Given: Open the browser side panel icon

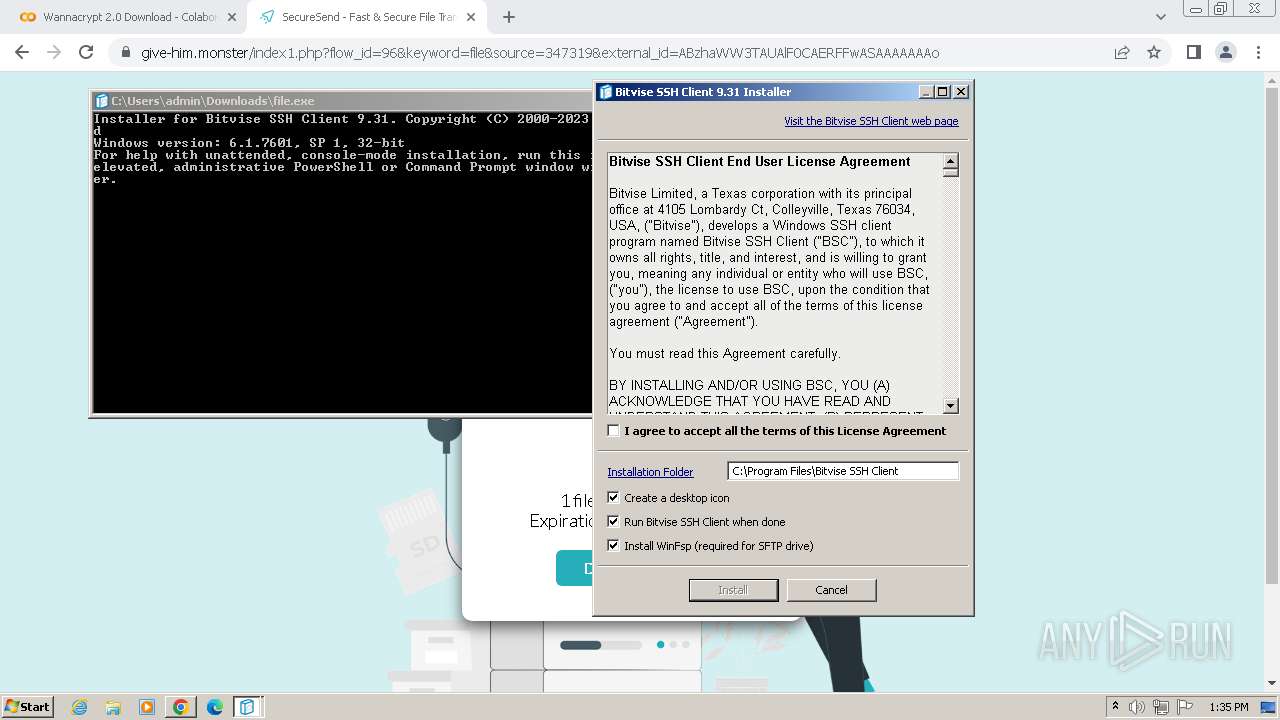Looking at the screenshot, I should pos(1193,52).
